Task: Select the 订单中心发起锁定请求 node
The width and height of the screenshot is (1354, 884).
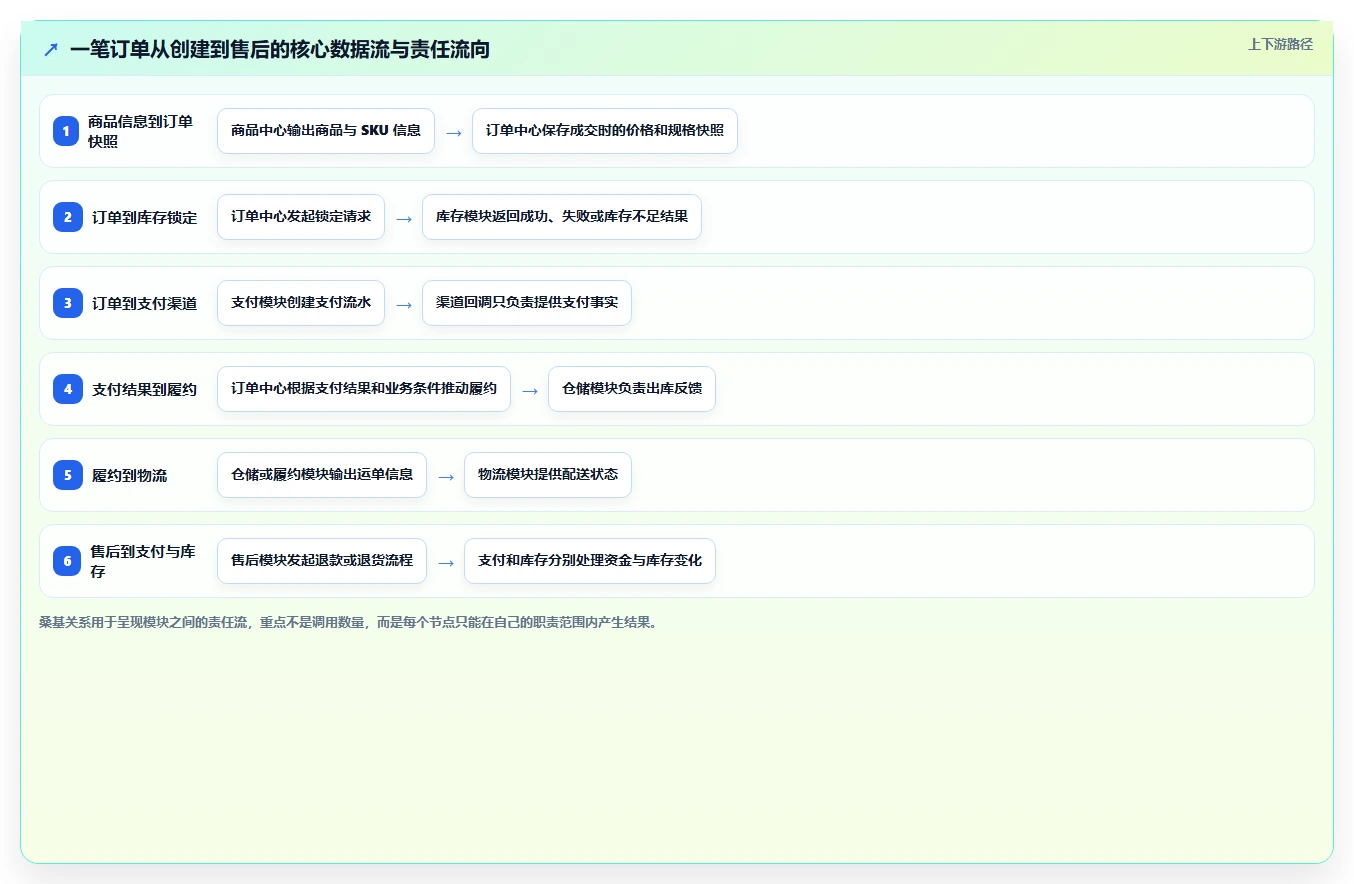Action: click(301, 217)
